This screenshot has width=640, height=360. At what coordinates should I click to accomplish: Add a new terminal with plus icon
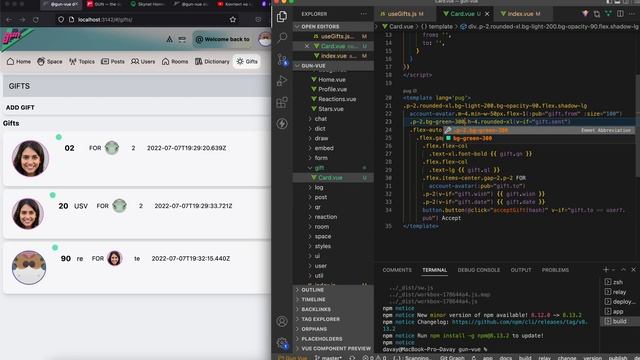pos(606,269)
